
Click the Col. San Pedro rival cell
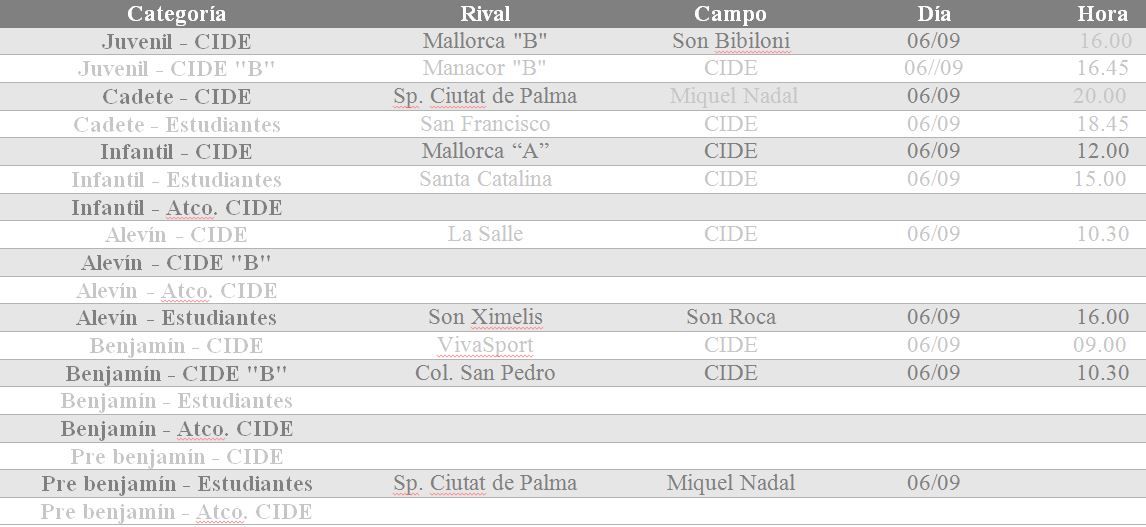[485, 373]
